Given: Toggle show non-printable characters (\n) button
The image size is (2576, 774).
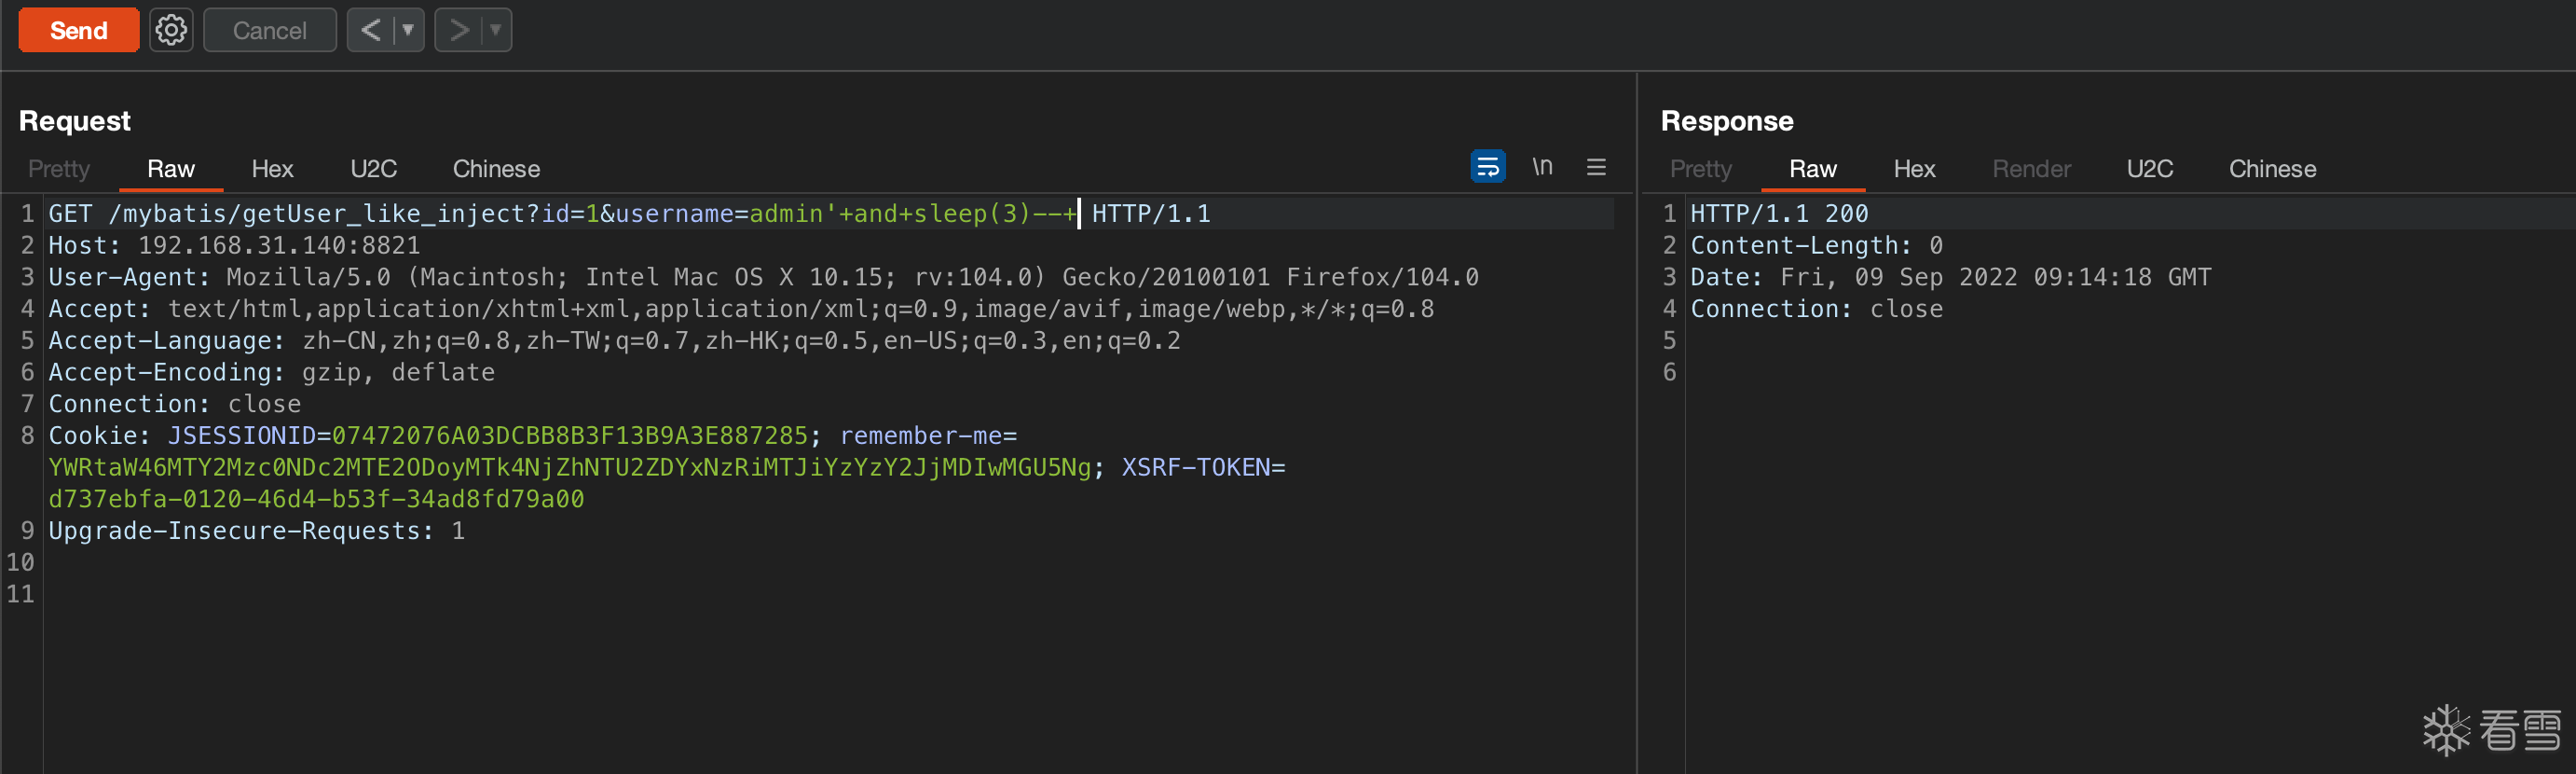Looking at the screenshot, I should [x=1542, y=166].
